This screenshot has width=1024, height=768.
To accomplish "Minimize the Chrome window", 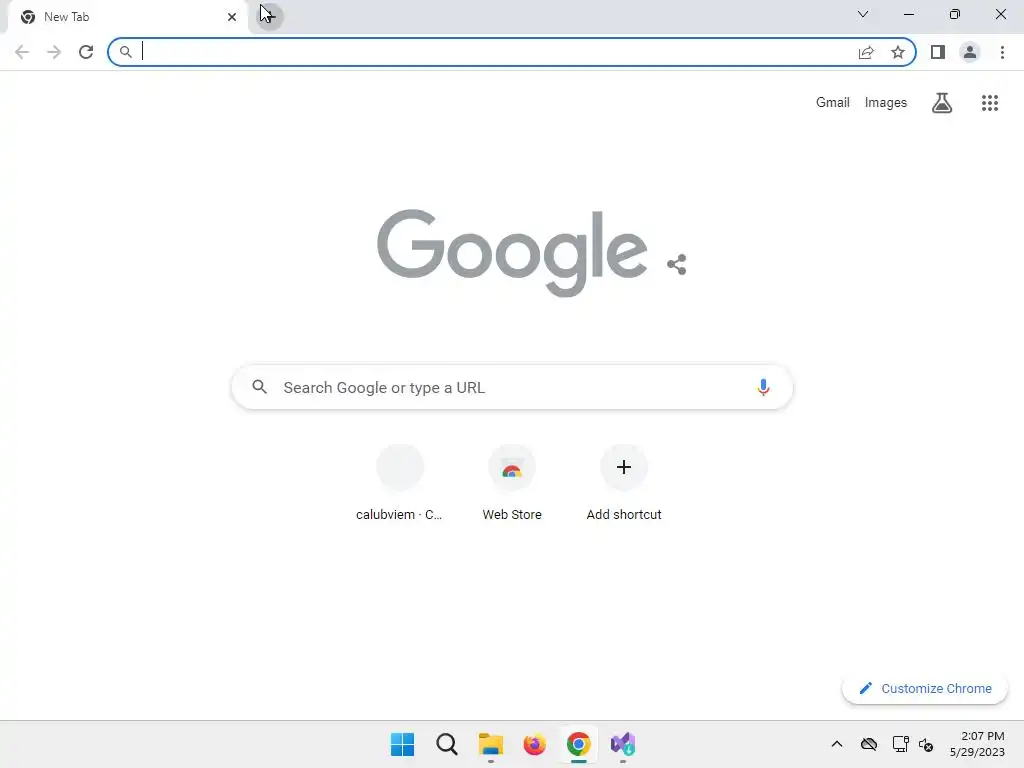I will 908,14.
